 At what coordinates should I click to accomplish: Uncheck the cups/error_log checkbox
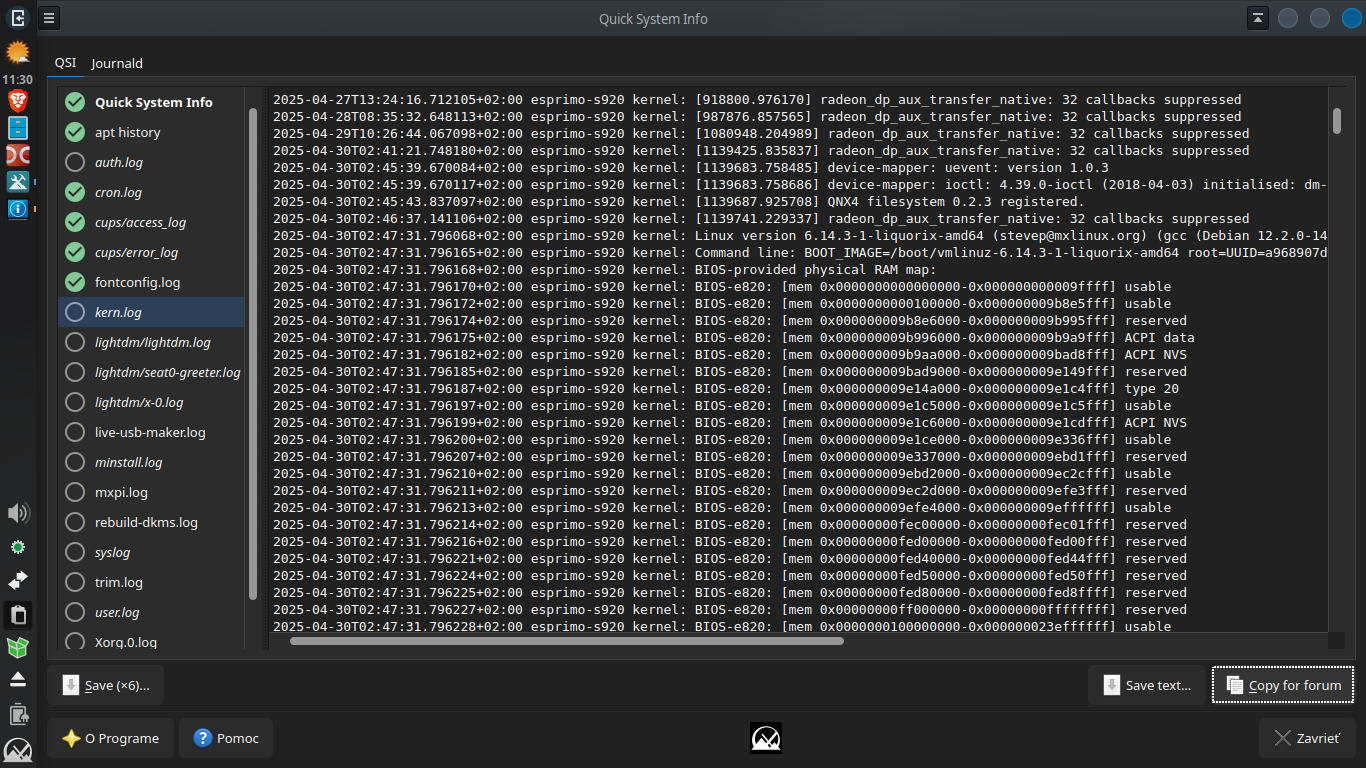75,252
